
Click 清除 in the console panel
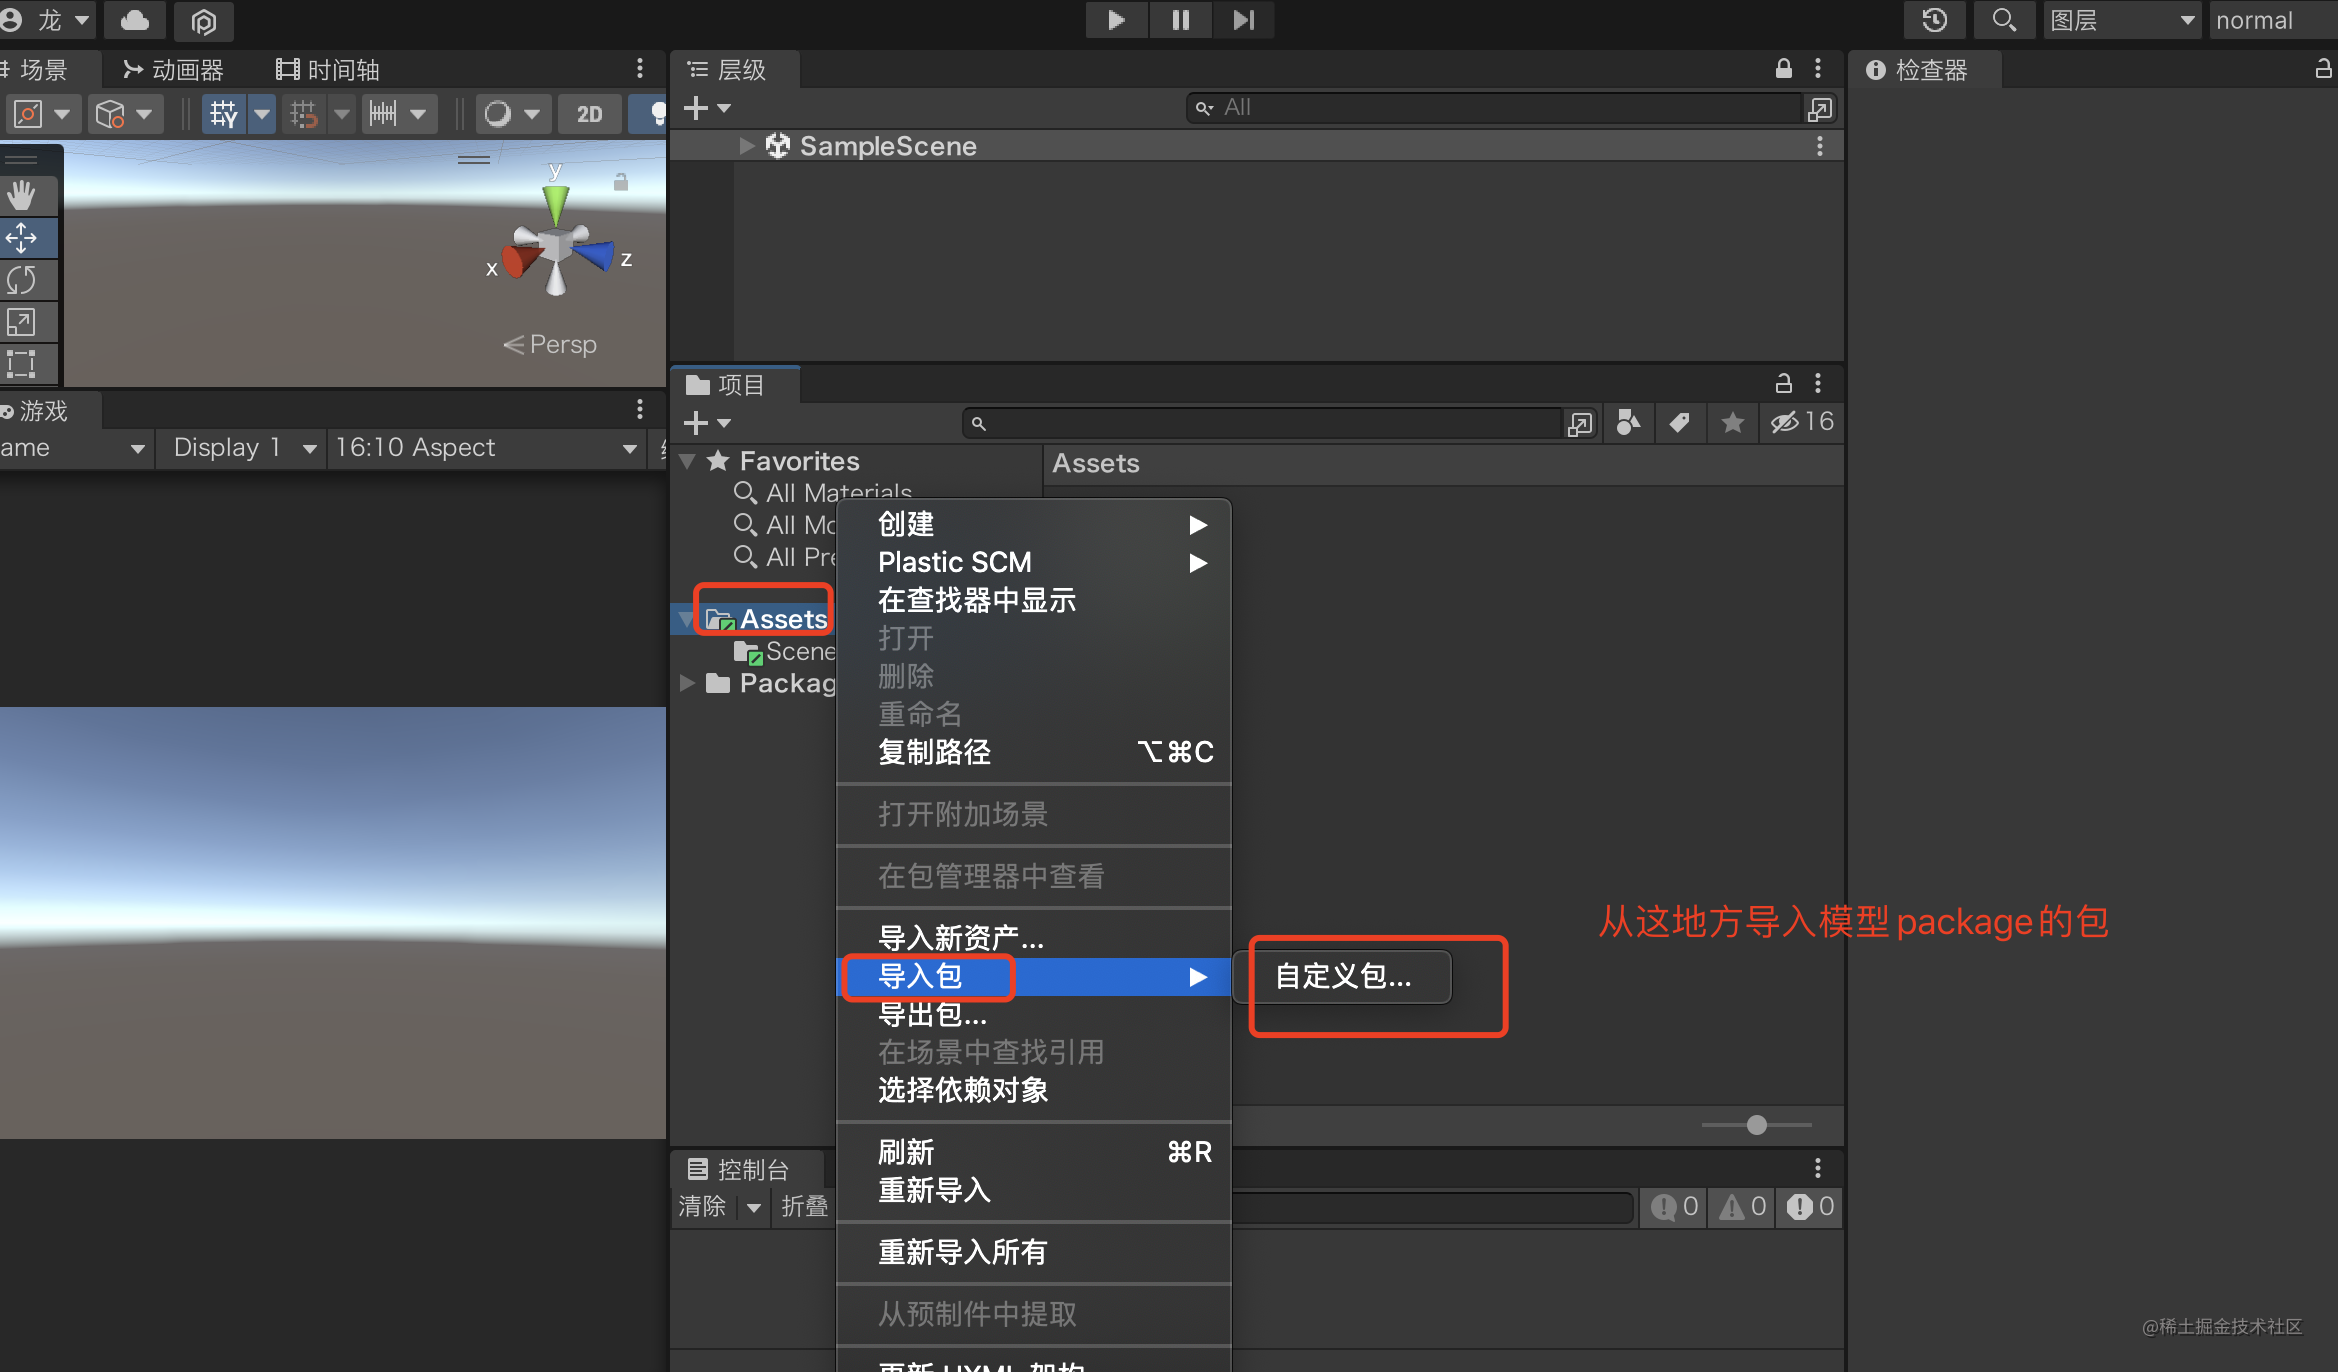pos(700,1207)
